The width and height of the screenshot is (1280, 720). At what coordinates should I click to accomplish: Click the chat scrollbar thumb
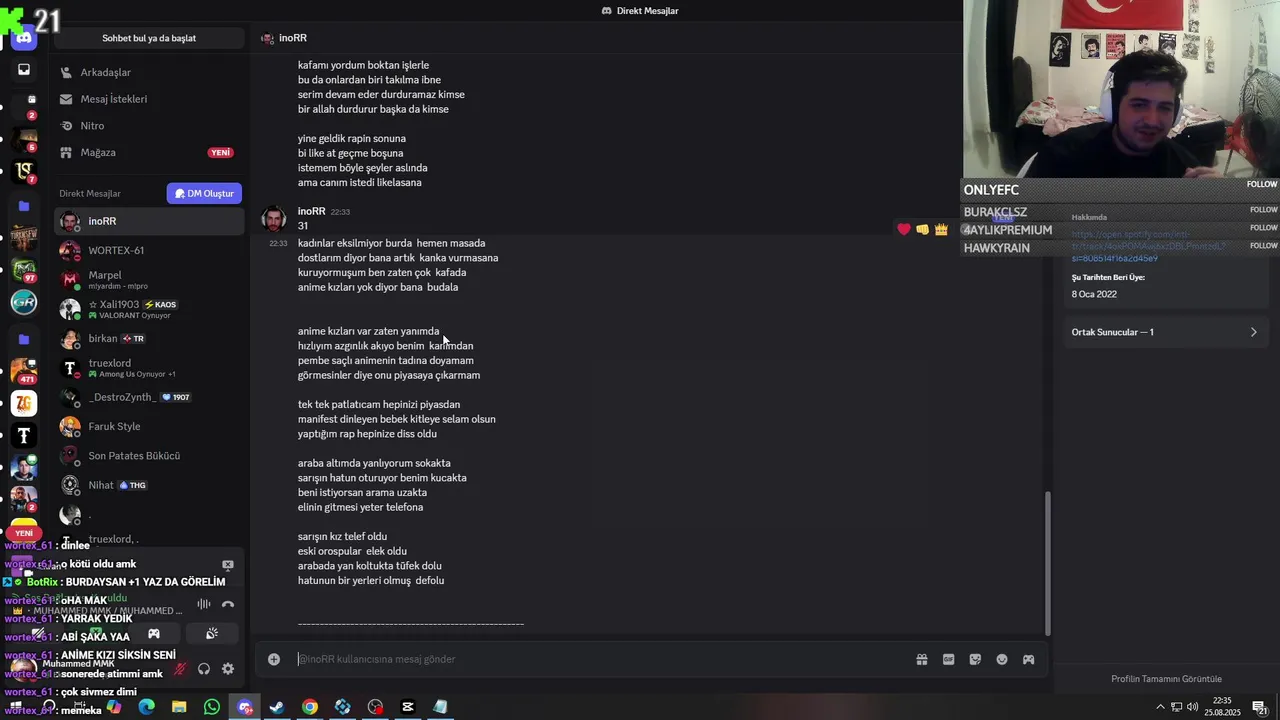1048,562
